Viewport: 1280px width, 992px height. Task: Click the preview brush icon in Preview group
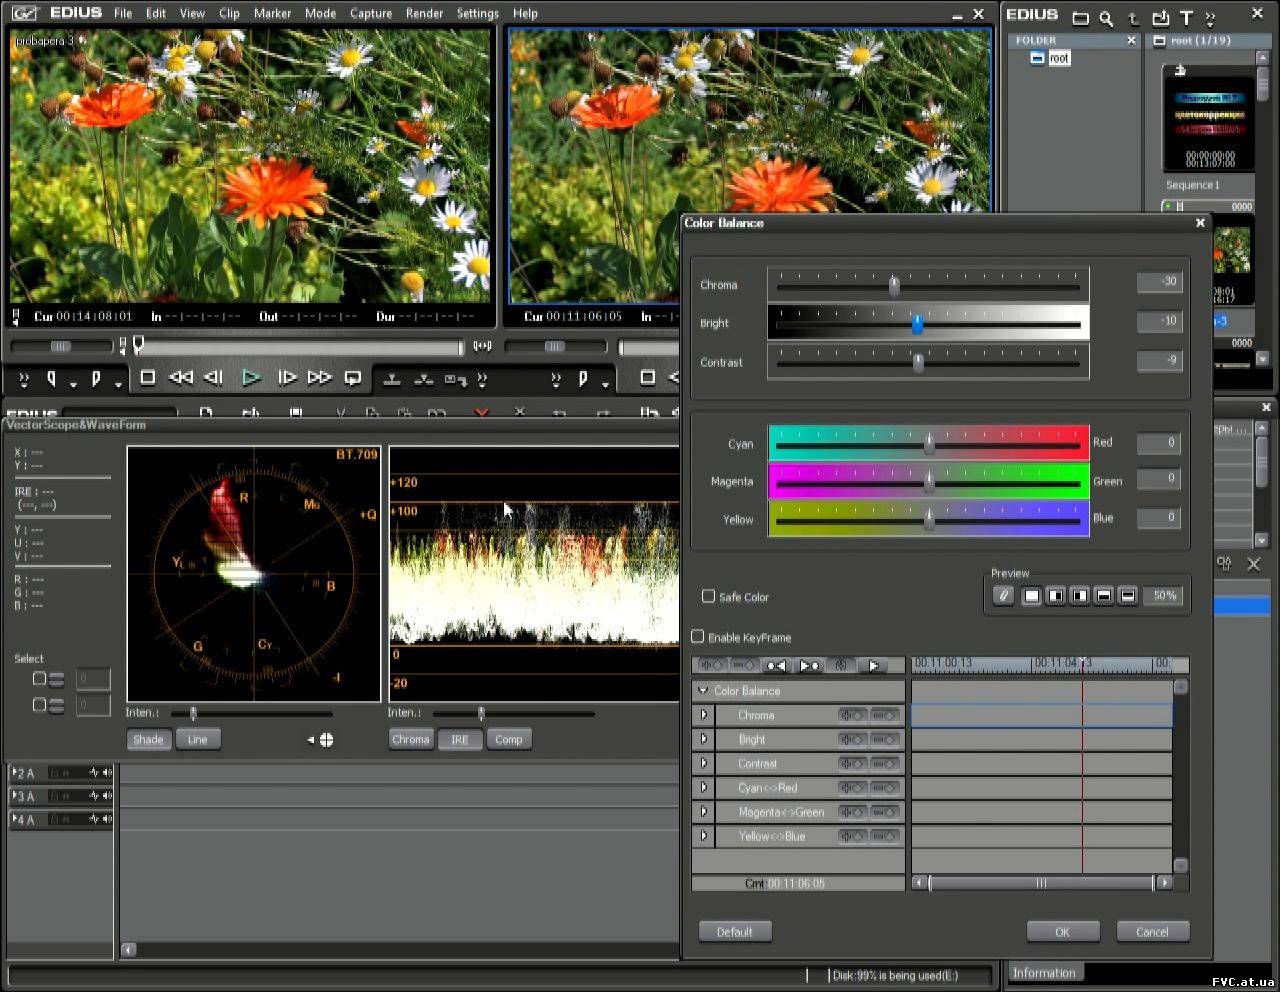pyautogui.click(x=1003, y=595)
